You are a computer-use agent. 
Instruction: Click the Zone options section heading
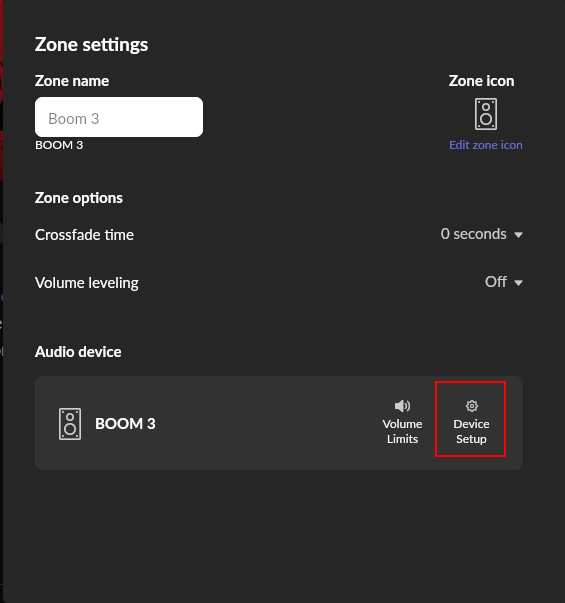tap(79, 198)
